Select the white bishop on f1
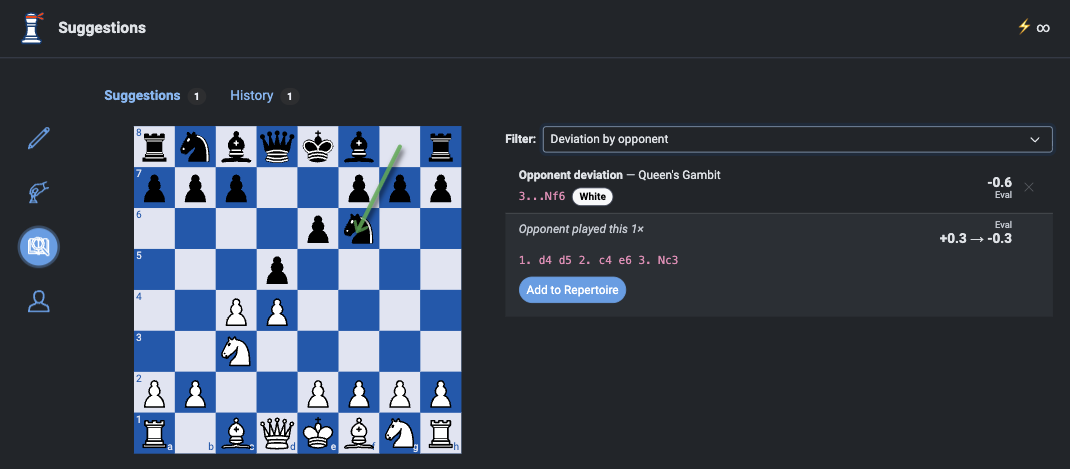The width and height of the screenshot is (1070, 469). tap(358, 433)
